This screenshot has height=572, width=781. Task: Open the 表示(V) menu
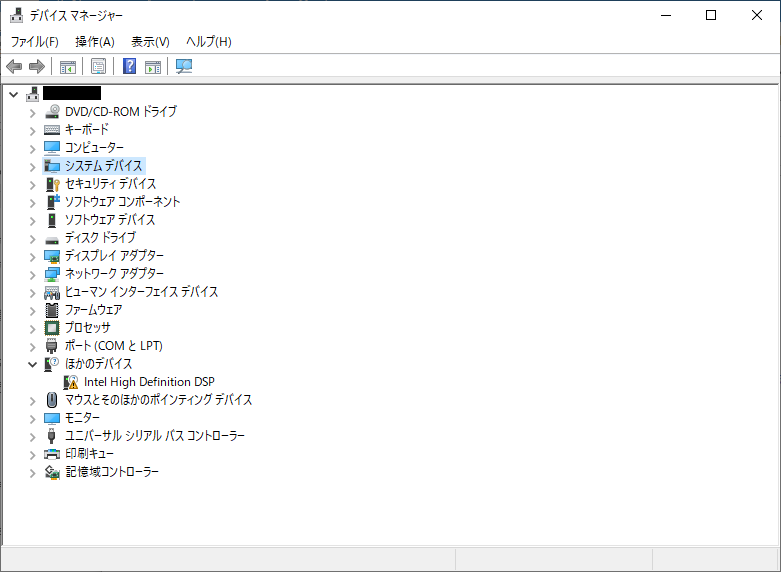(x=150, y=42)
